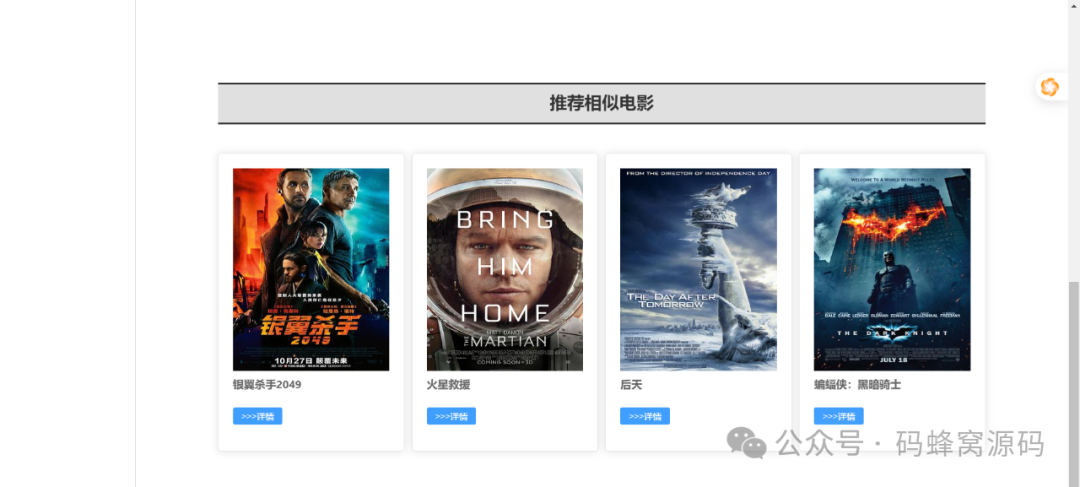Click the scrollbar track above the thumb

pyautogui.click(x=1074, y=138)
